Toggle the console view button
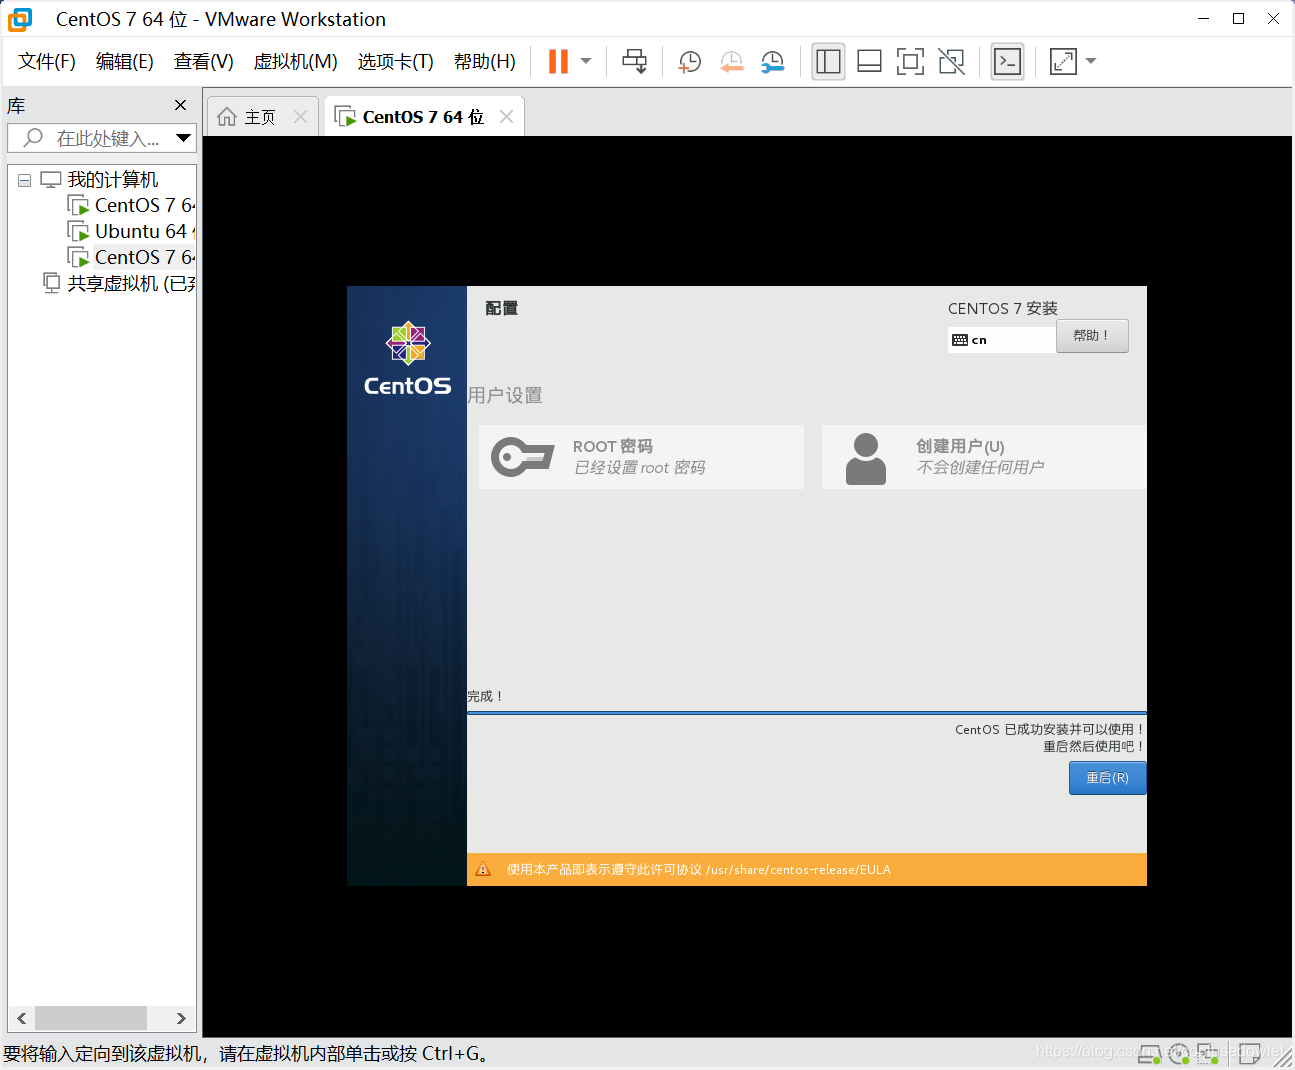Viewport: 1295px width, 1070px height. point(1007,62)
